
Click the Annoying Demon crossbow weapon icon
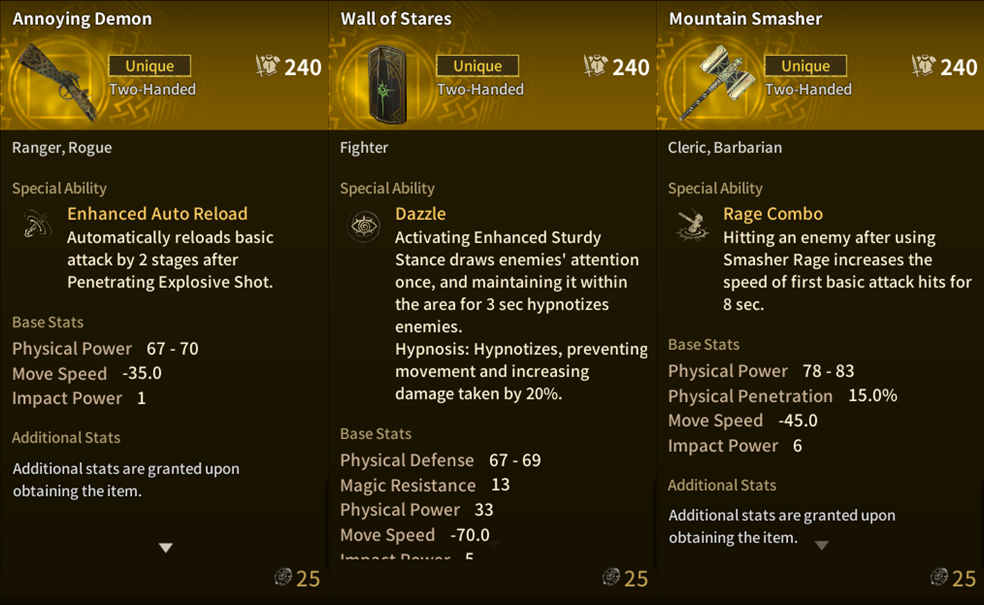[57, 82]
